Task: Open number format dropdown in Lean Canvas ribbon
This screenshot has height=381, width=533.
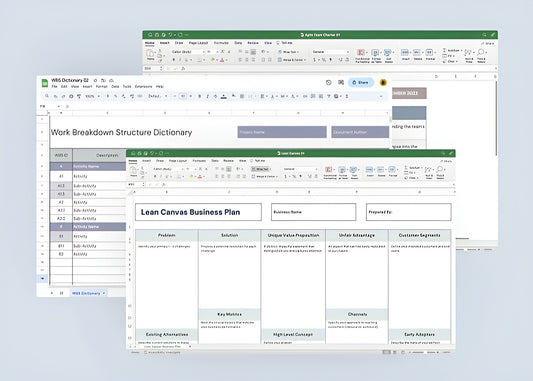Action: pos(300,169)
